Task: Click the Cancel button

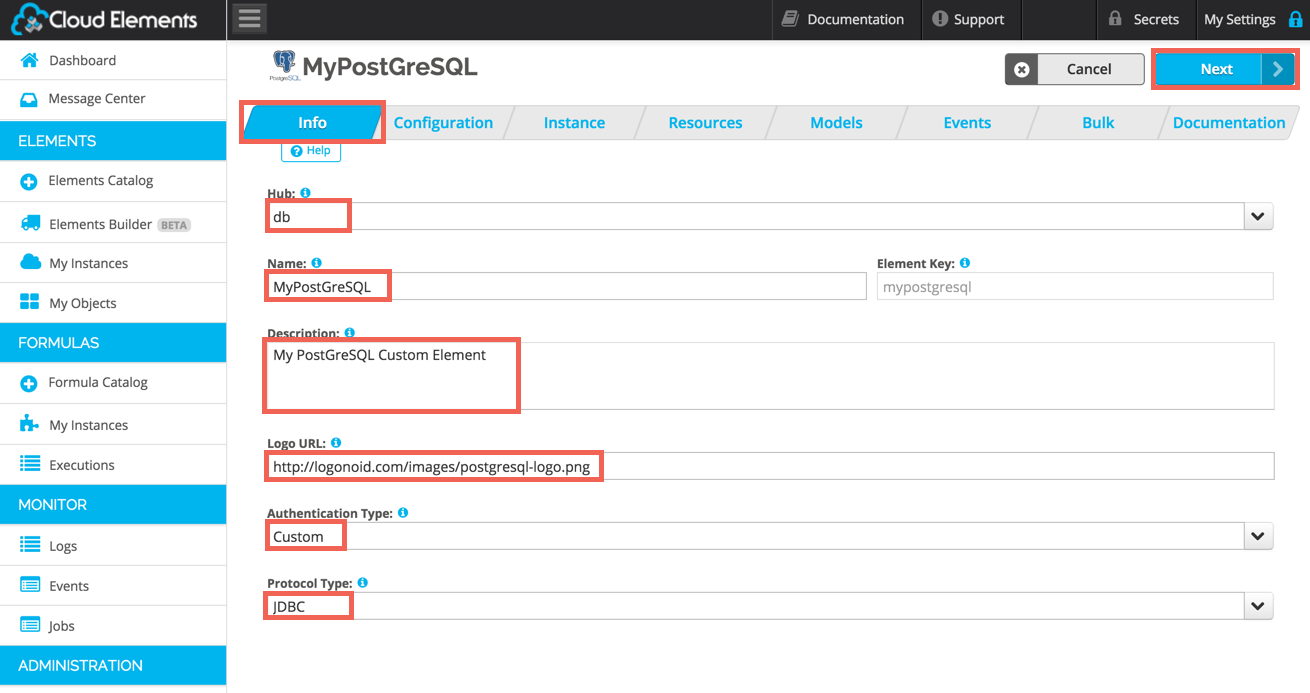Action: click(x=1074, y=69)
